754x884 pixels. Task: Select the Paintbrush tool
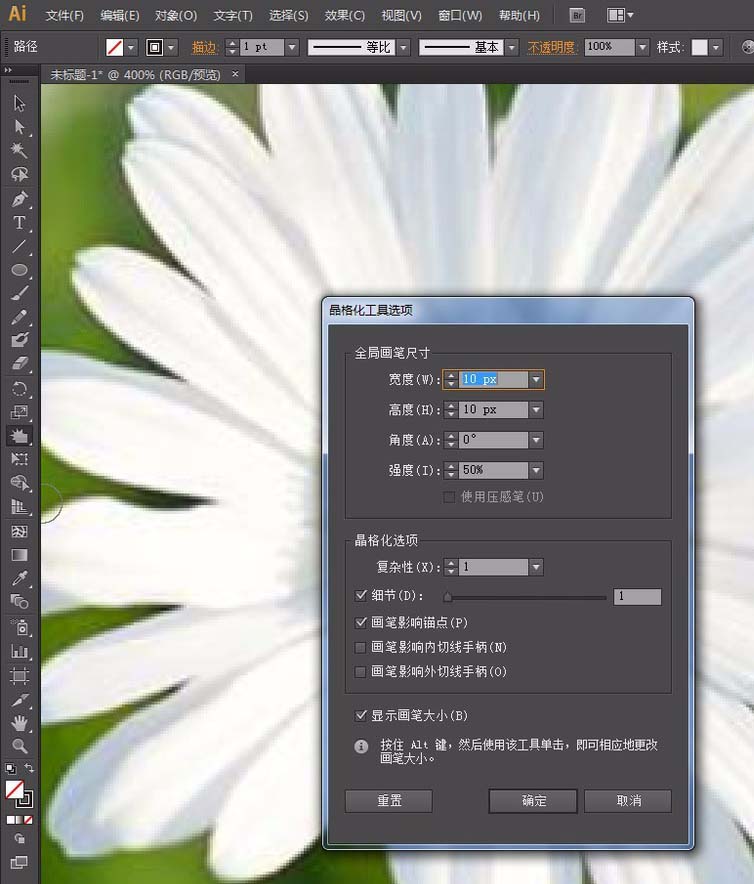tap(19, 294)
